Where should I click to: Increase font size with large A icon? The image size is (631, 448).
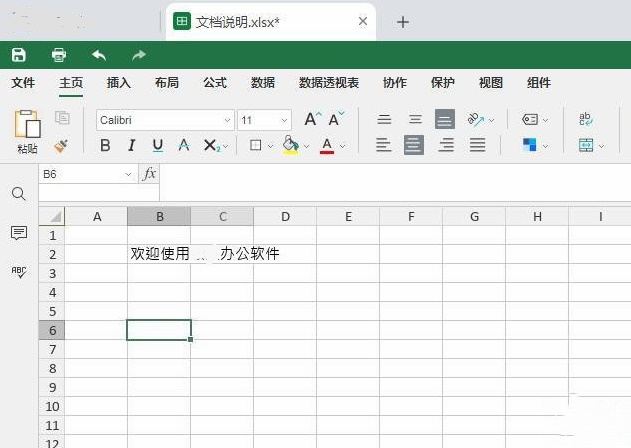[312, 119]
